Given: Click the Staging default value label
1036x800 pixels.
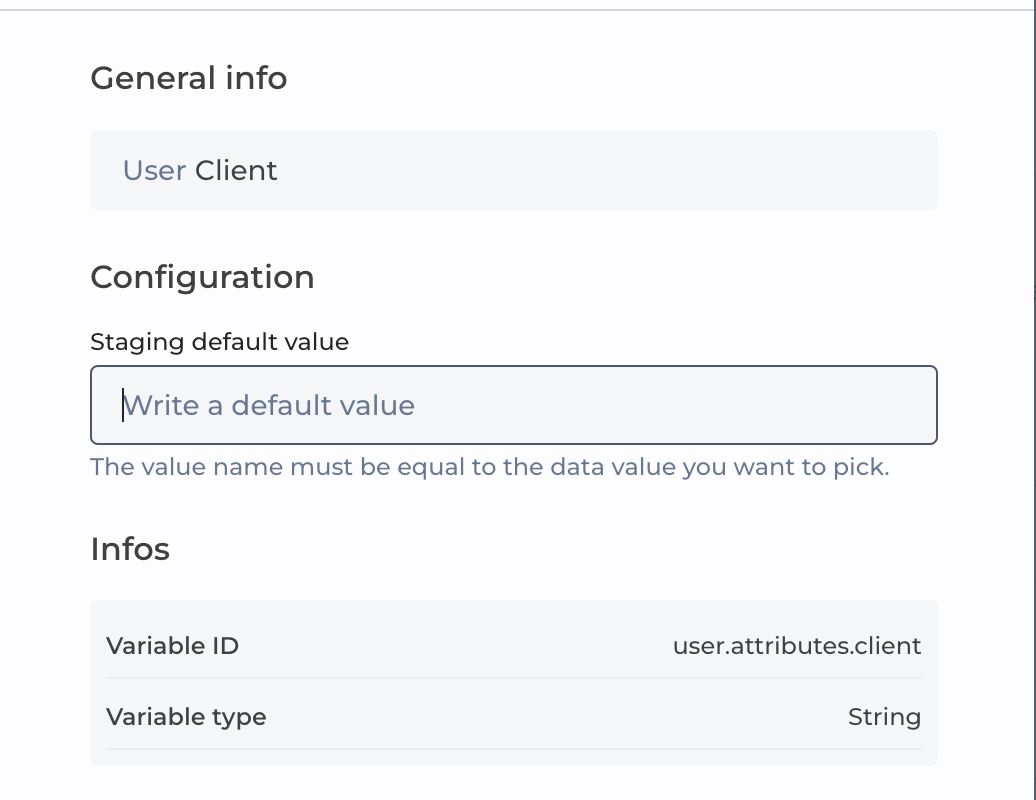Looking at the screenshot, I should 219,342.
